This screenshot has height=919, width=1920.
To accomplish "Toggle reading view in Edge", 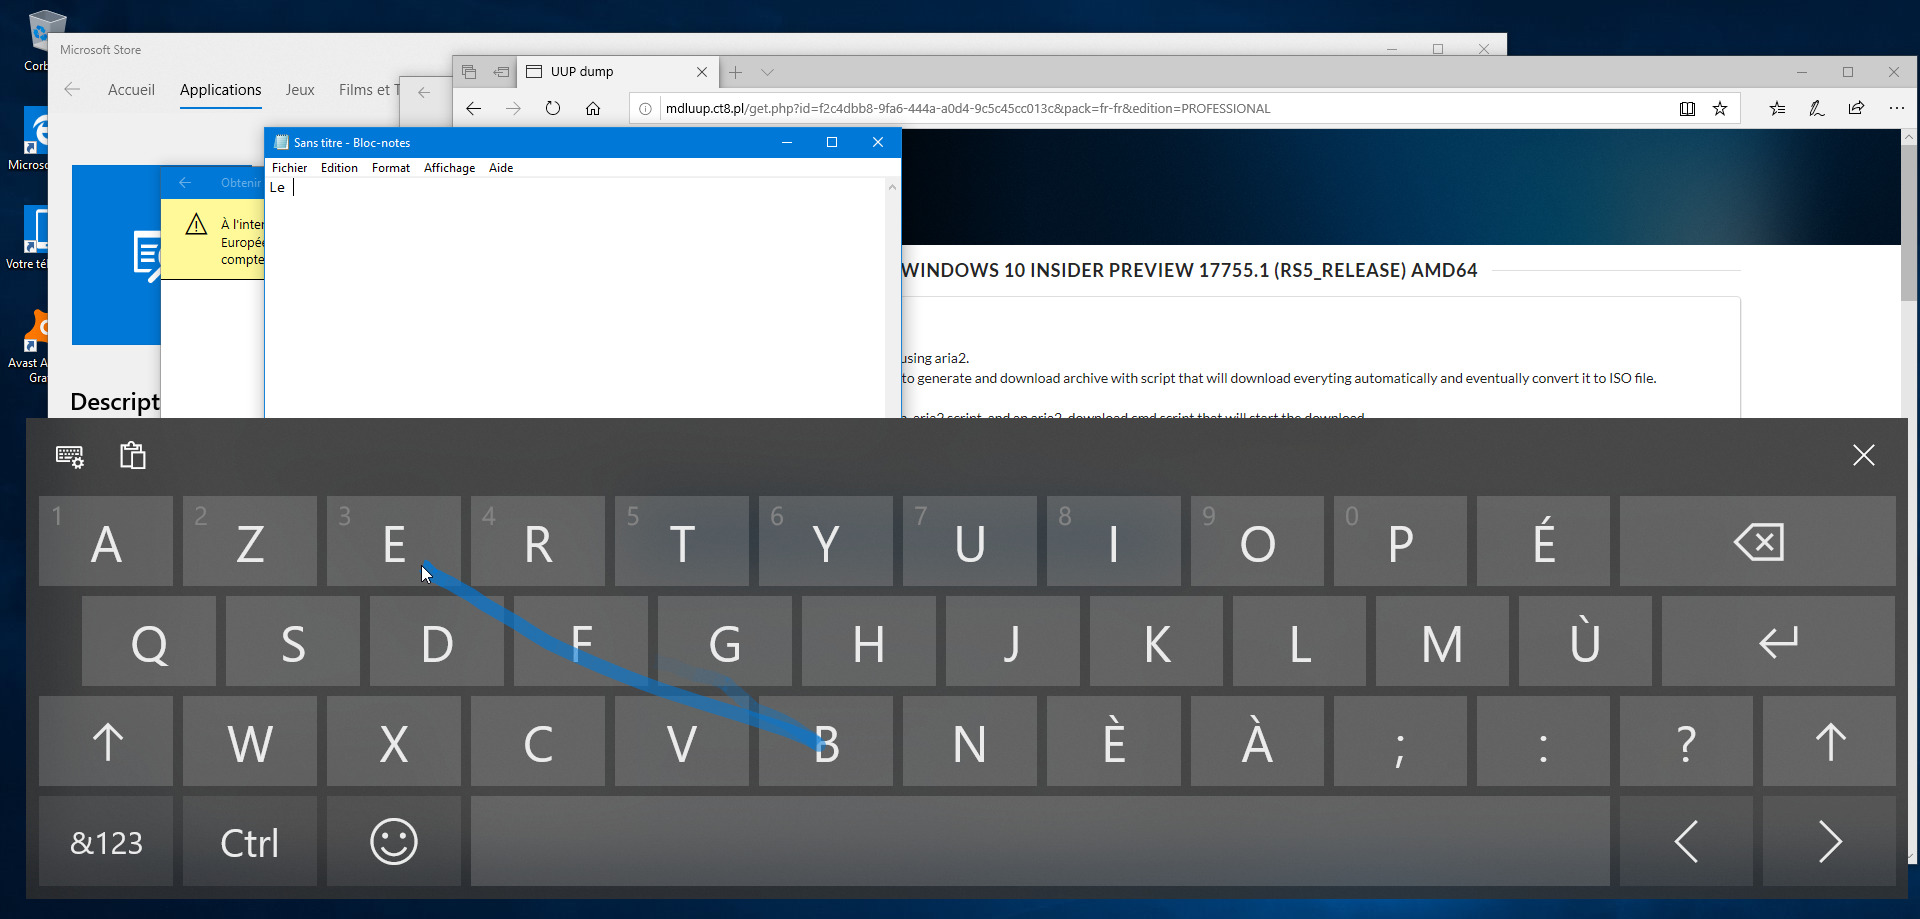I will tap(1687, 109).
